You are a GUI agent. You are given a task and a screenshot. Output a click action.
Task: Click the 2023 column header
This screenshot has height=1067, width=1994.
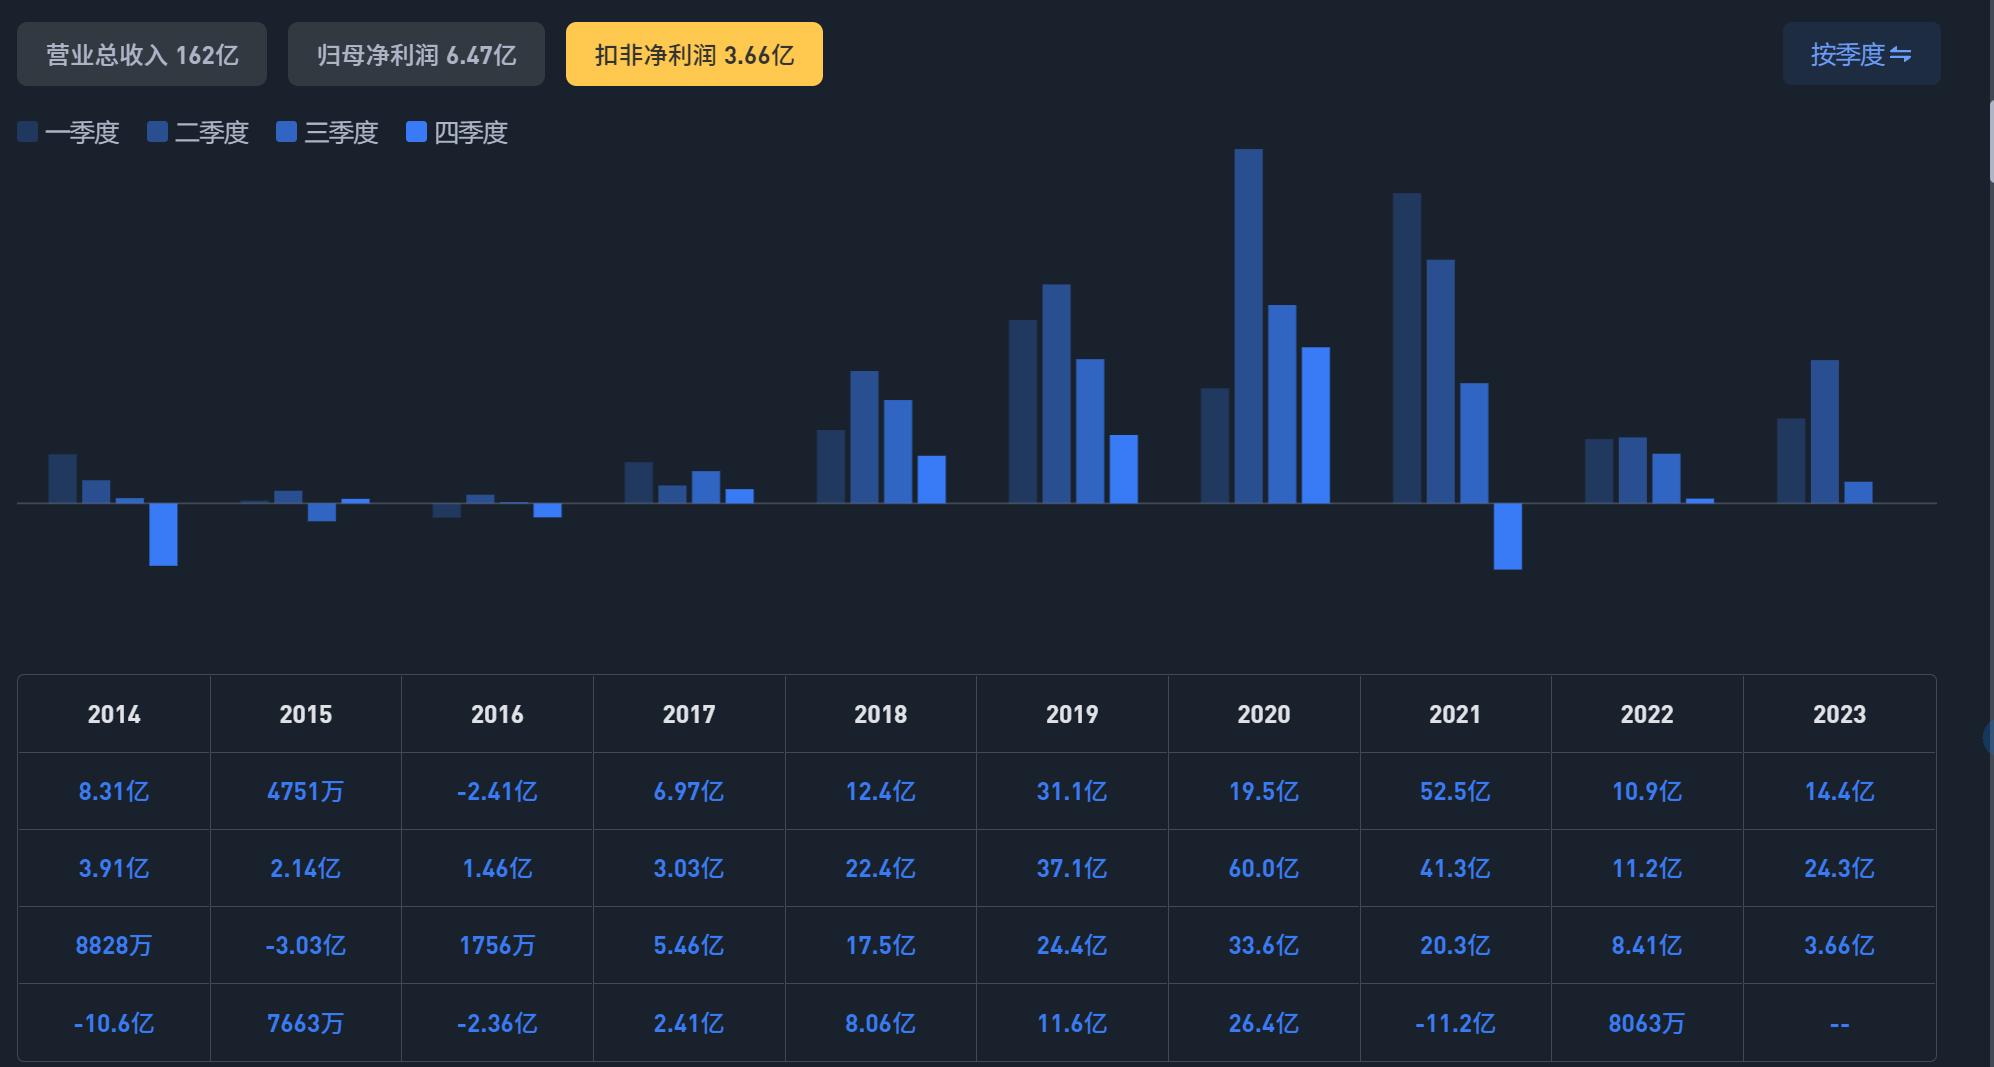pyautogui.click(x=1840, y=714)
